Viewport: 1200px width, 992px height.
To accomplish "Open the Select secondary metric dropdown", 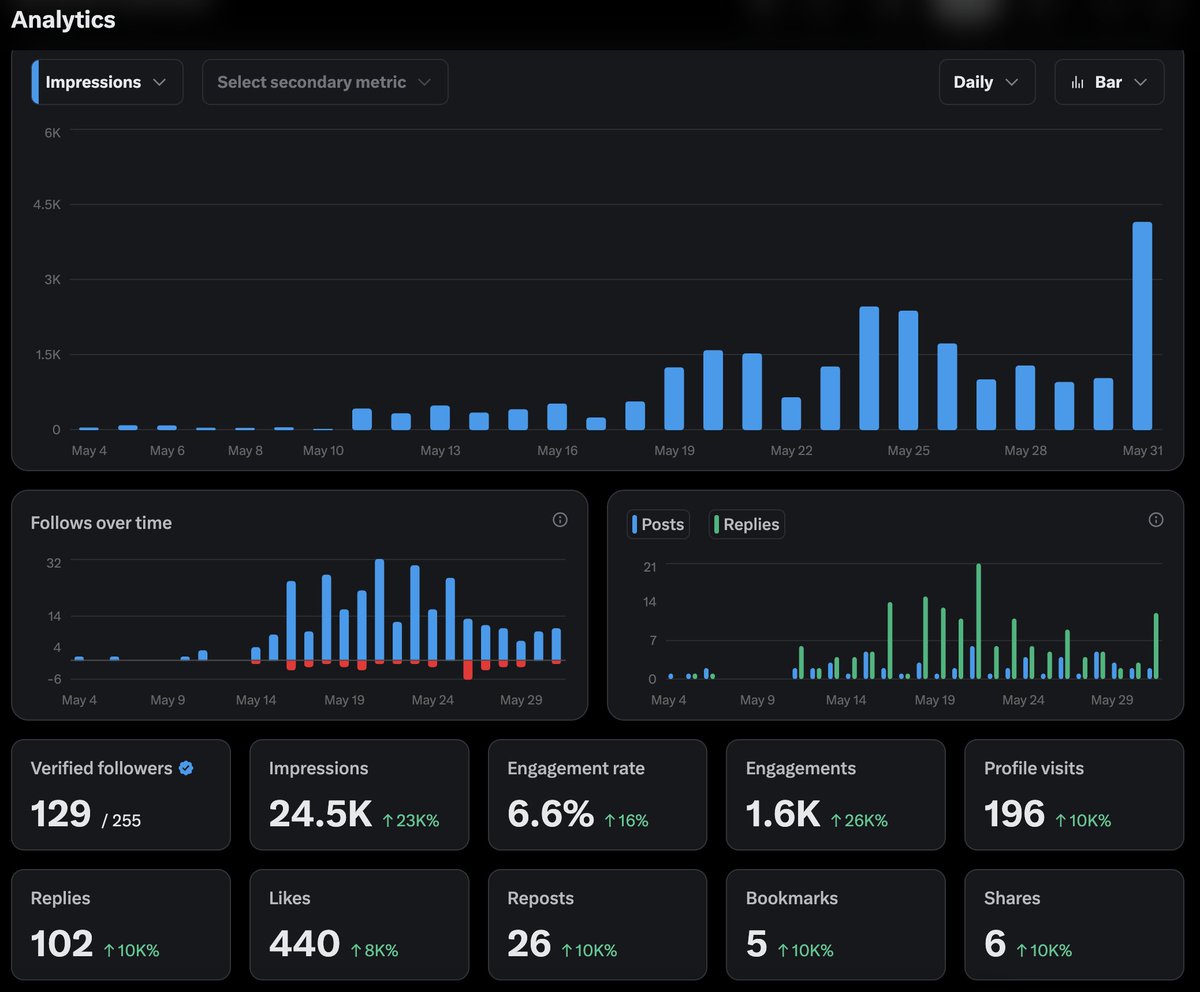I will coord(325,82).
